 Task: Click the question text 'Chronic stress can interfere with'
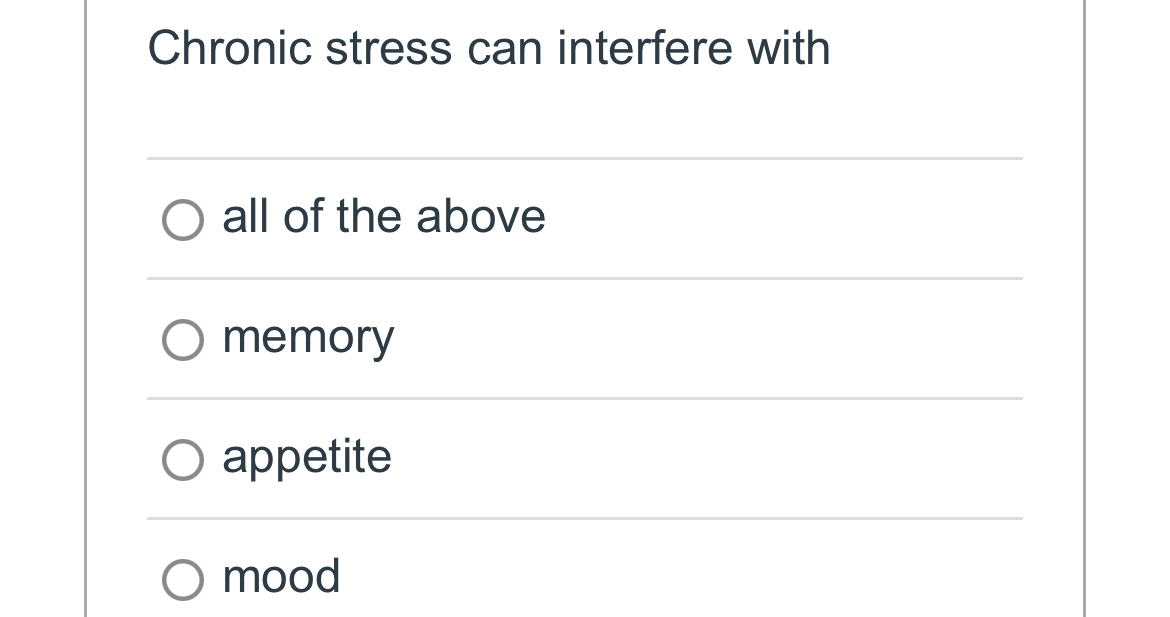point(489,47)
